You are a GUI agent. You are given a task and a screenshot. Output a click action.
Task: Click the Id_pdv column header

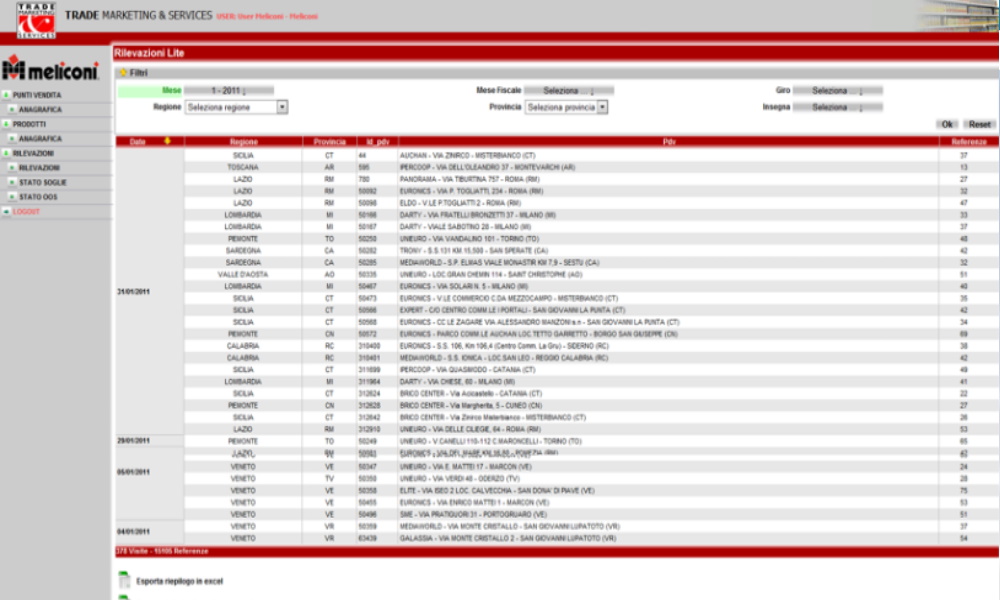378,142
